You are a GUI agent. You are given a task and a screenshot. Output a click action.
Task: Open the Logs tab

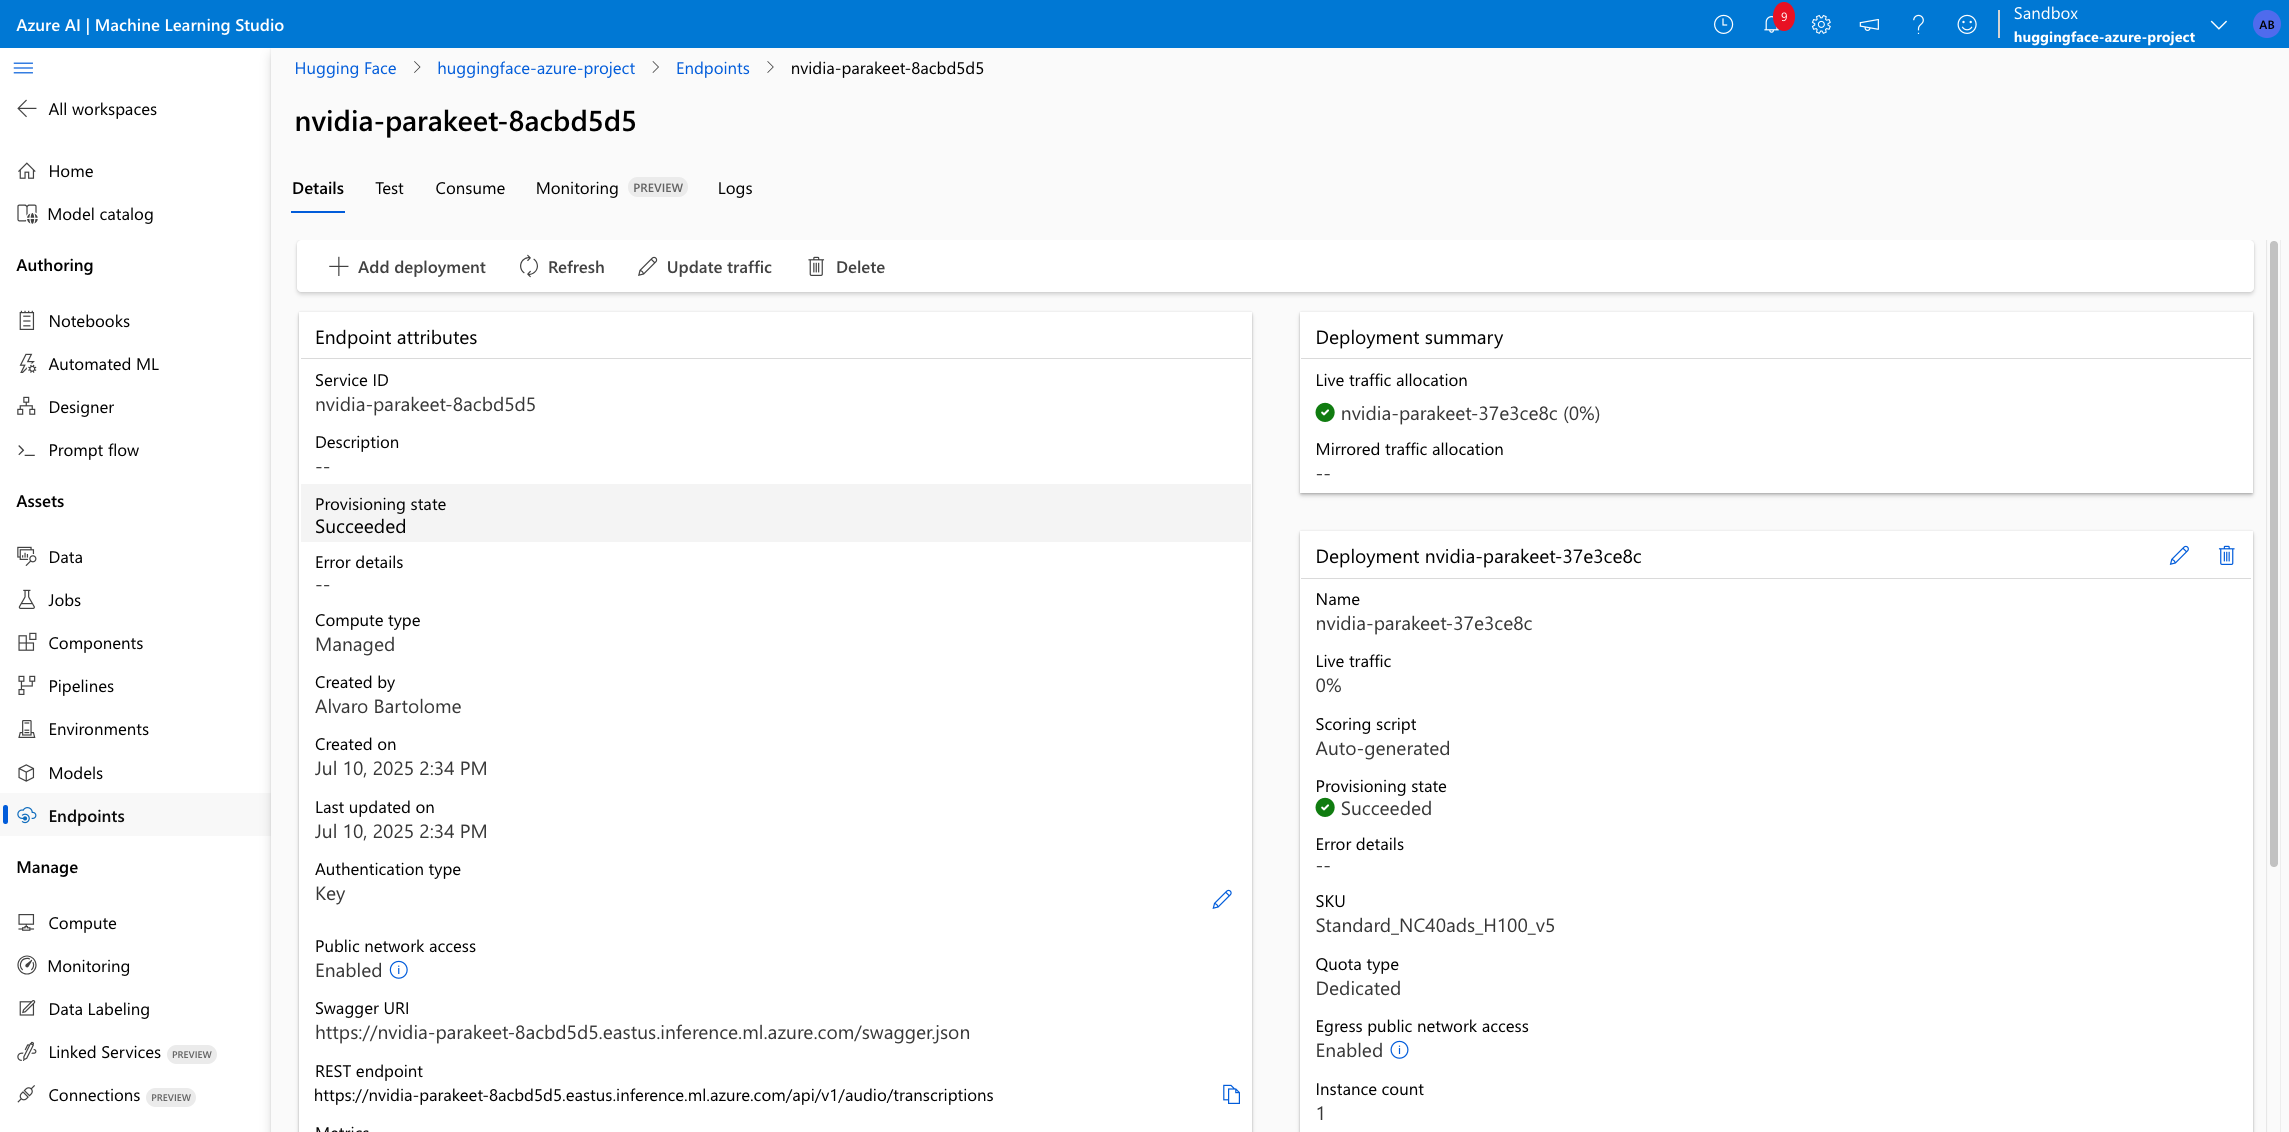coord(734,188)
